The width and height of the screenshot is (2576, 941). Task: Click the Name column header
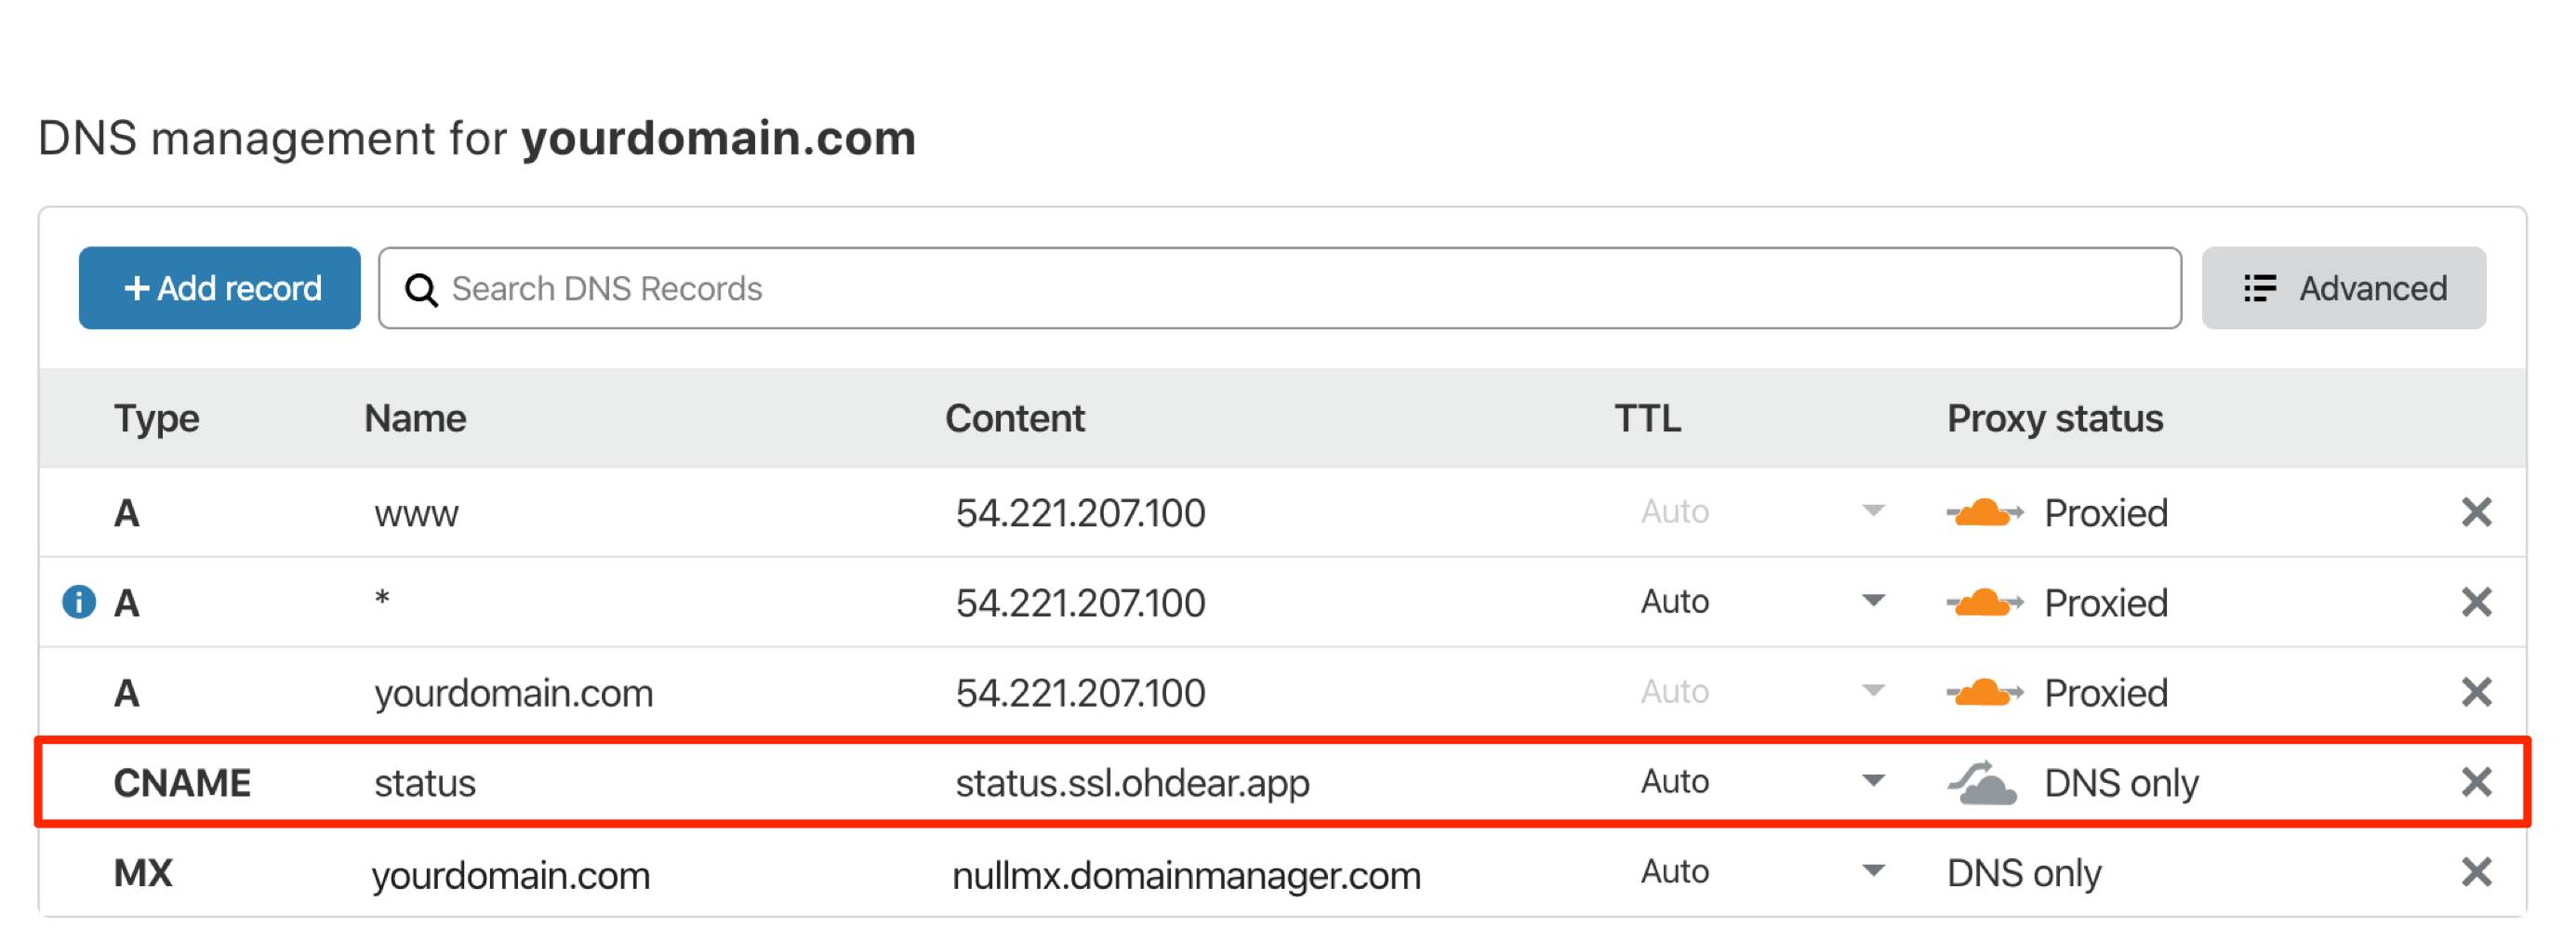click(x=415, y=419)
